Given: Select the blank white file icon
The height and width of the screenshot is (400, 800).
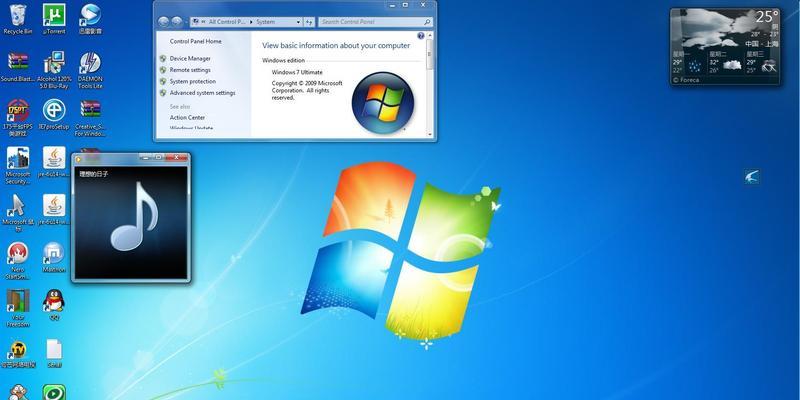Looking at the screenshot, I should 54,353.
